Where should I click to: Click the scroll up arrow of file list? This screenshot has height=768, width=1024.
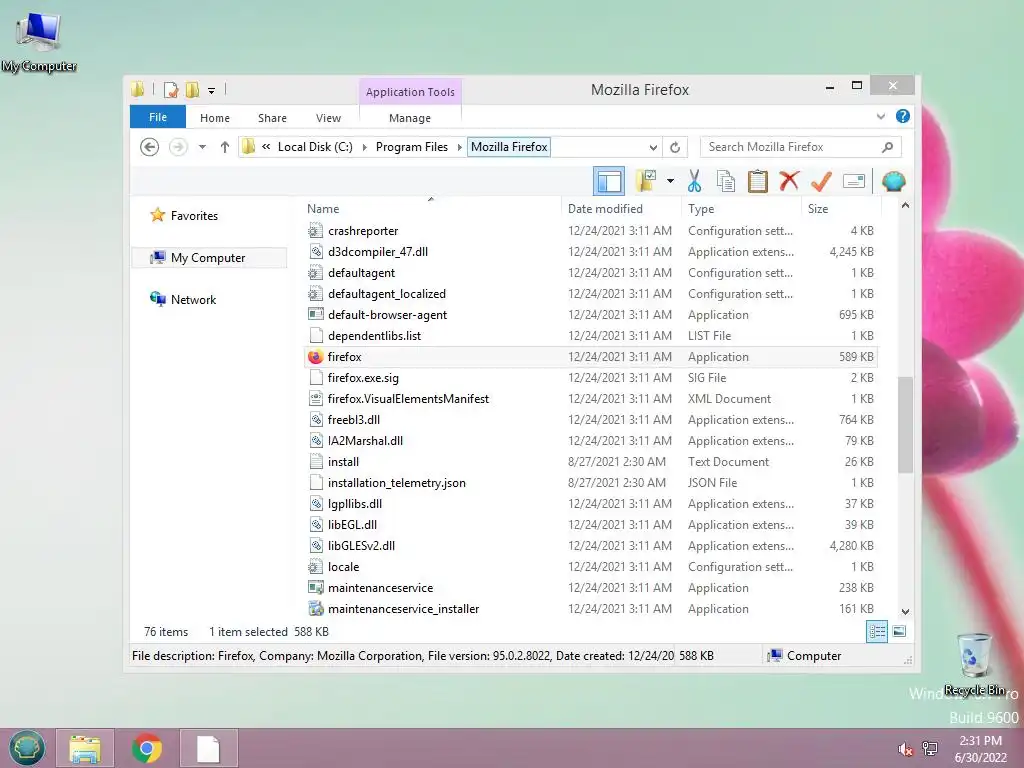point(905,206)
